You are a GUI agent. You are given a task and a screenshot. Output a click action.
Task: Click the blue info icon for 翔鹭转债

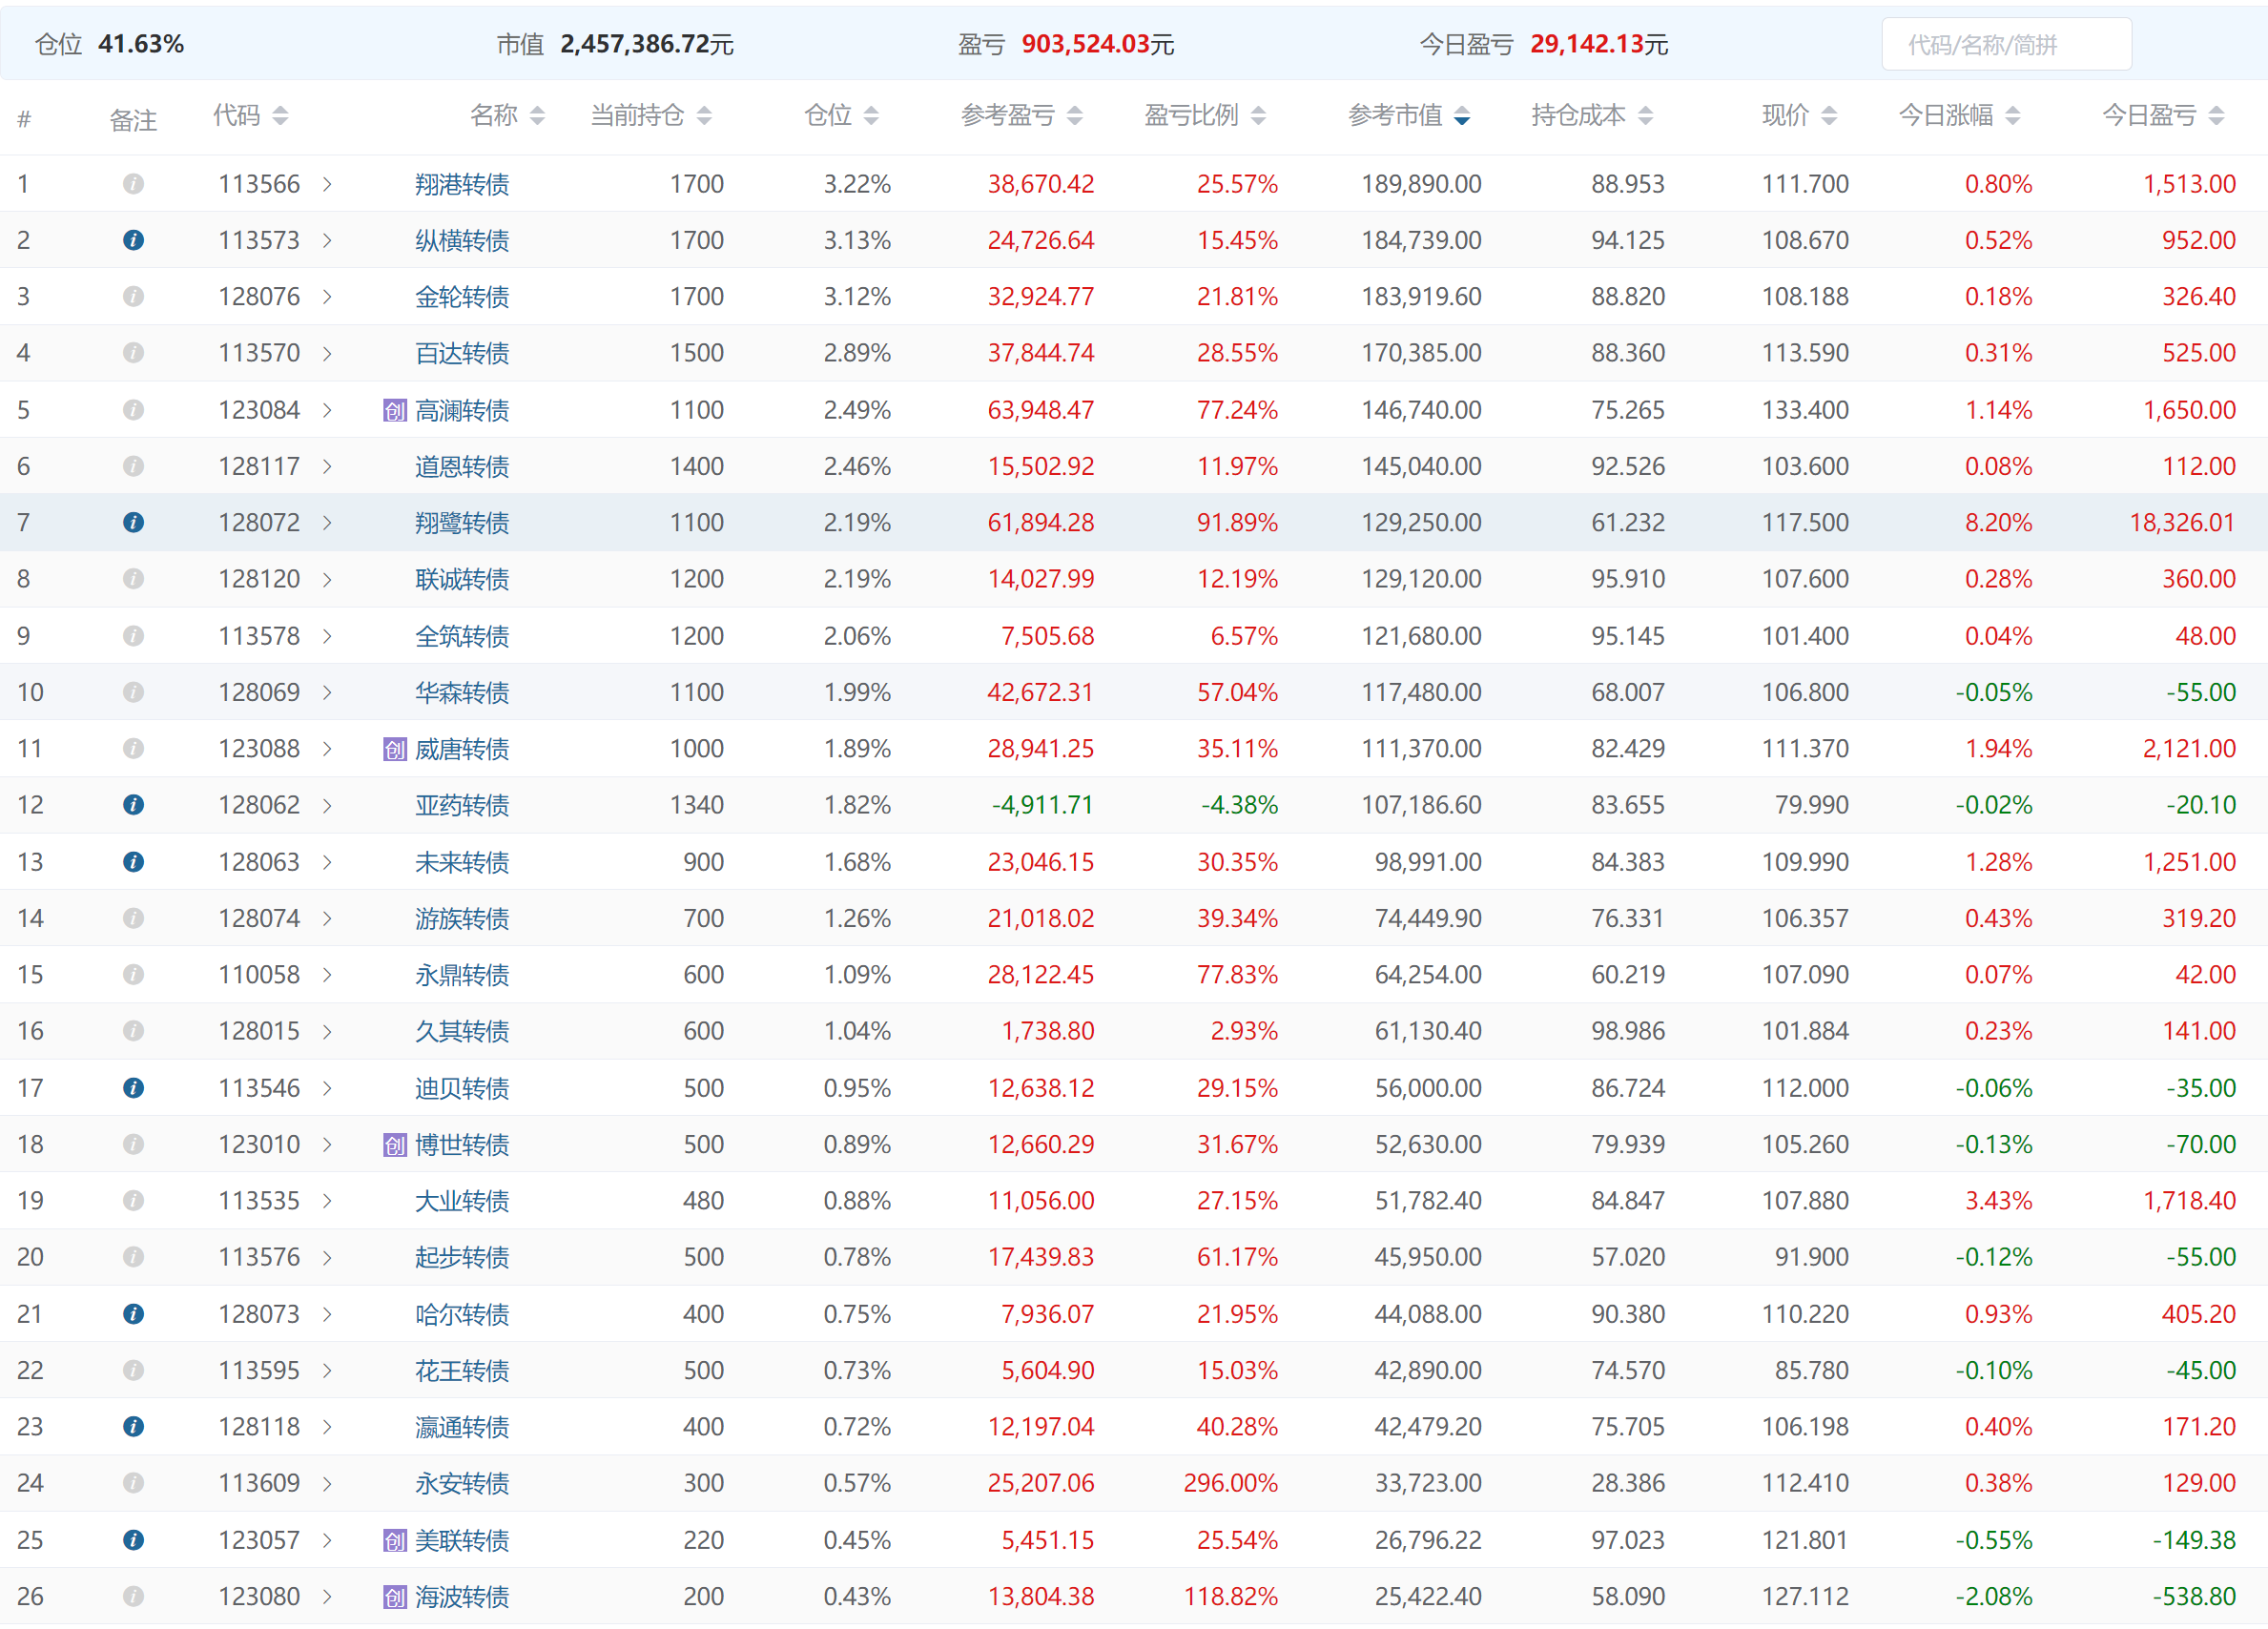point(133,522)
